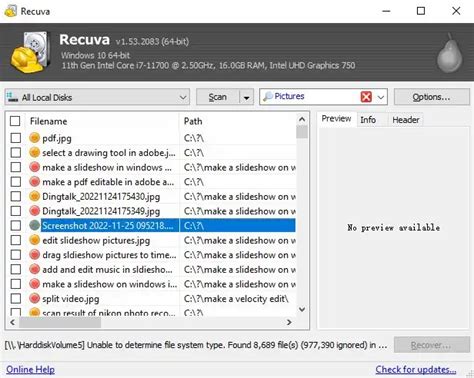
Task: Click the vertical scrollbar thumb
Action: [302, 132]
